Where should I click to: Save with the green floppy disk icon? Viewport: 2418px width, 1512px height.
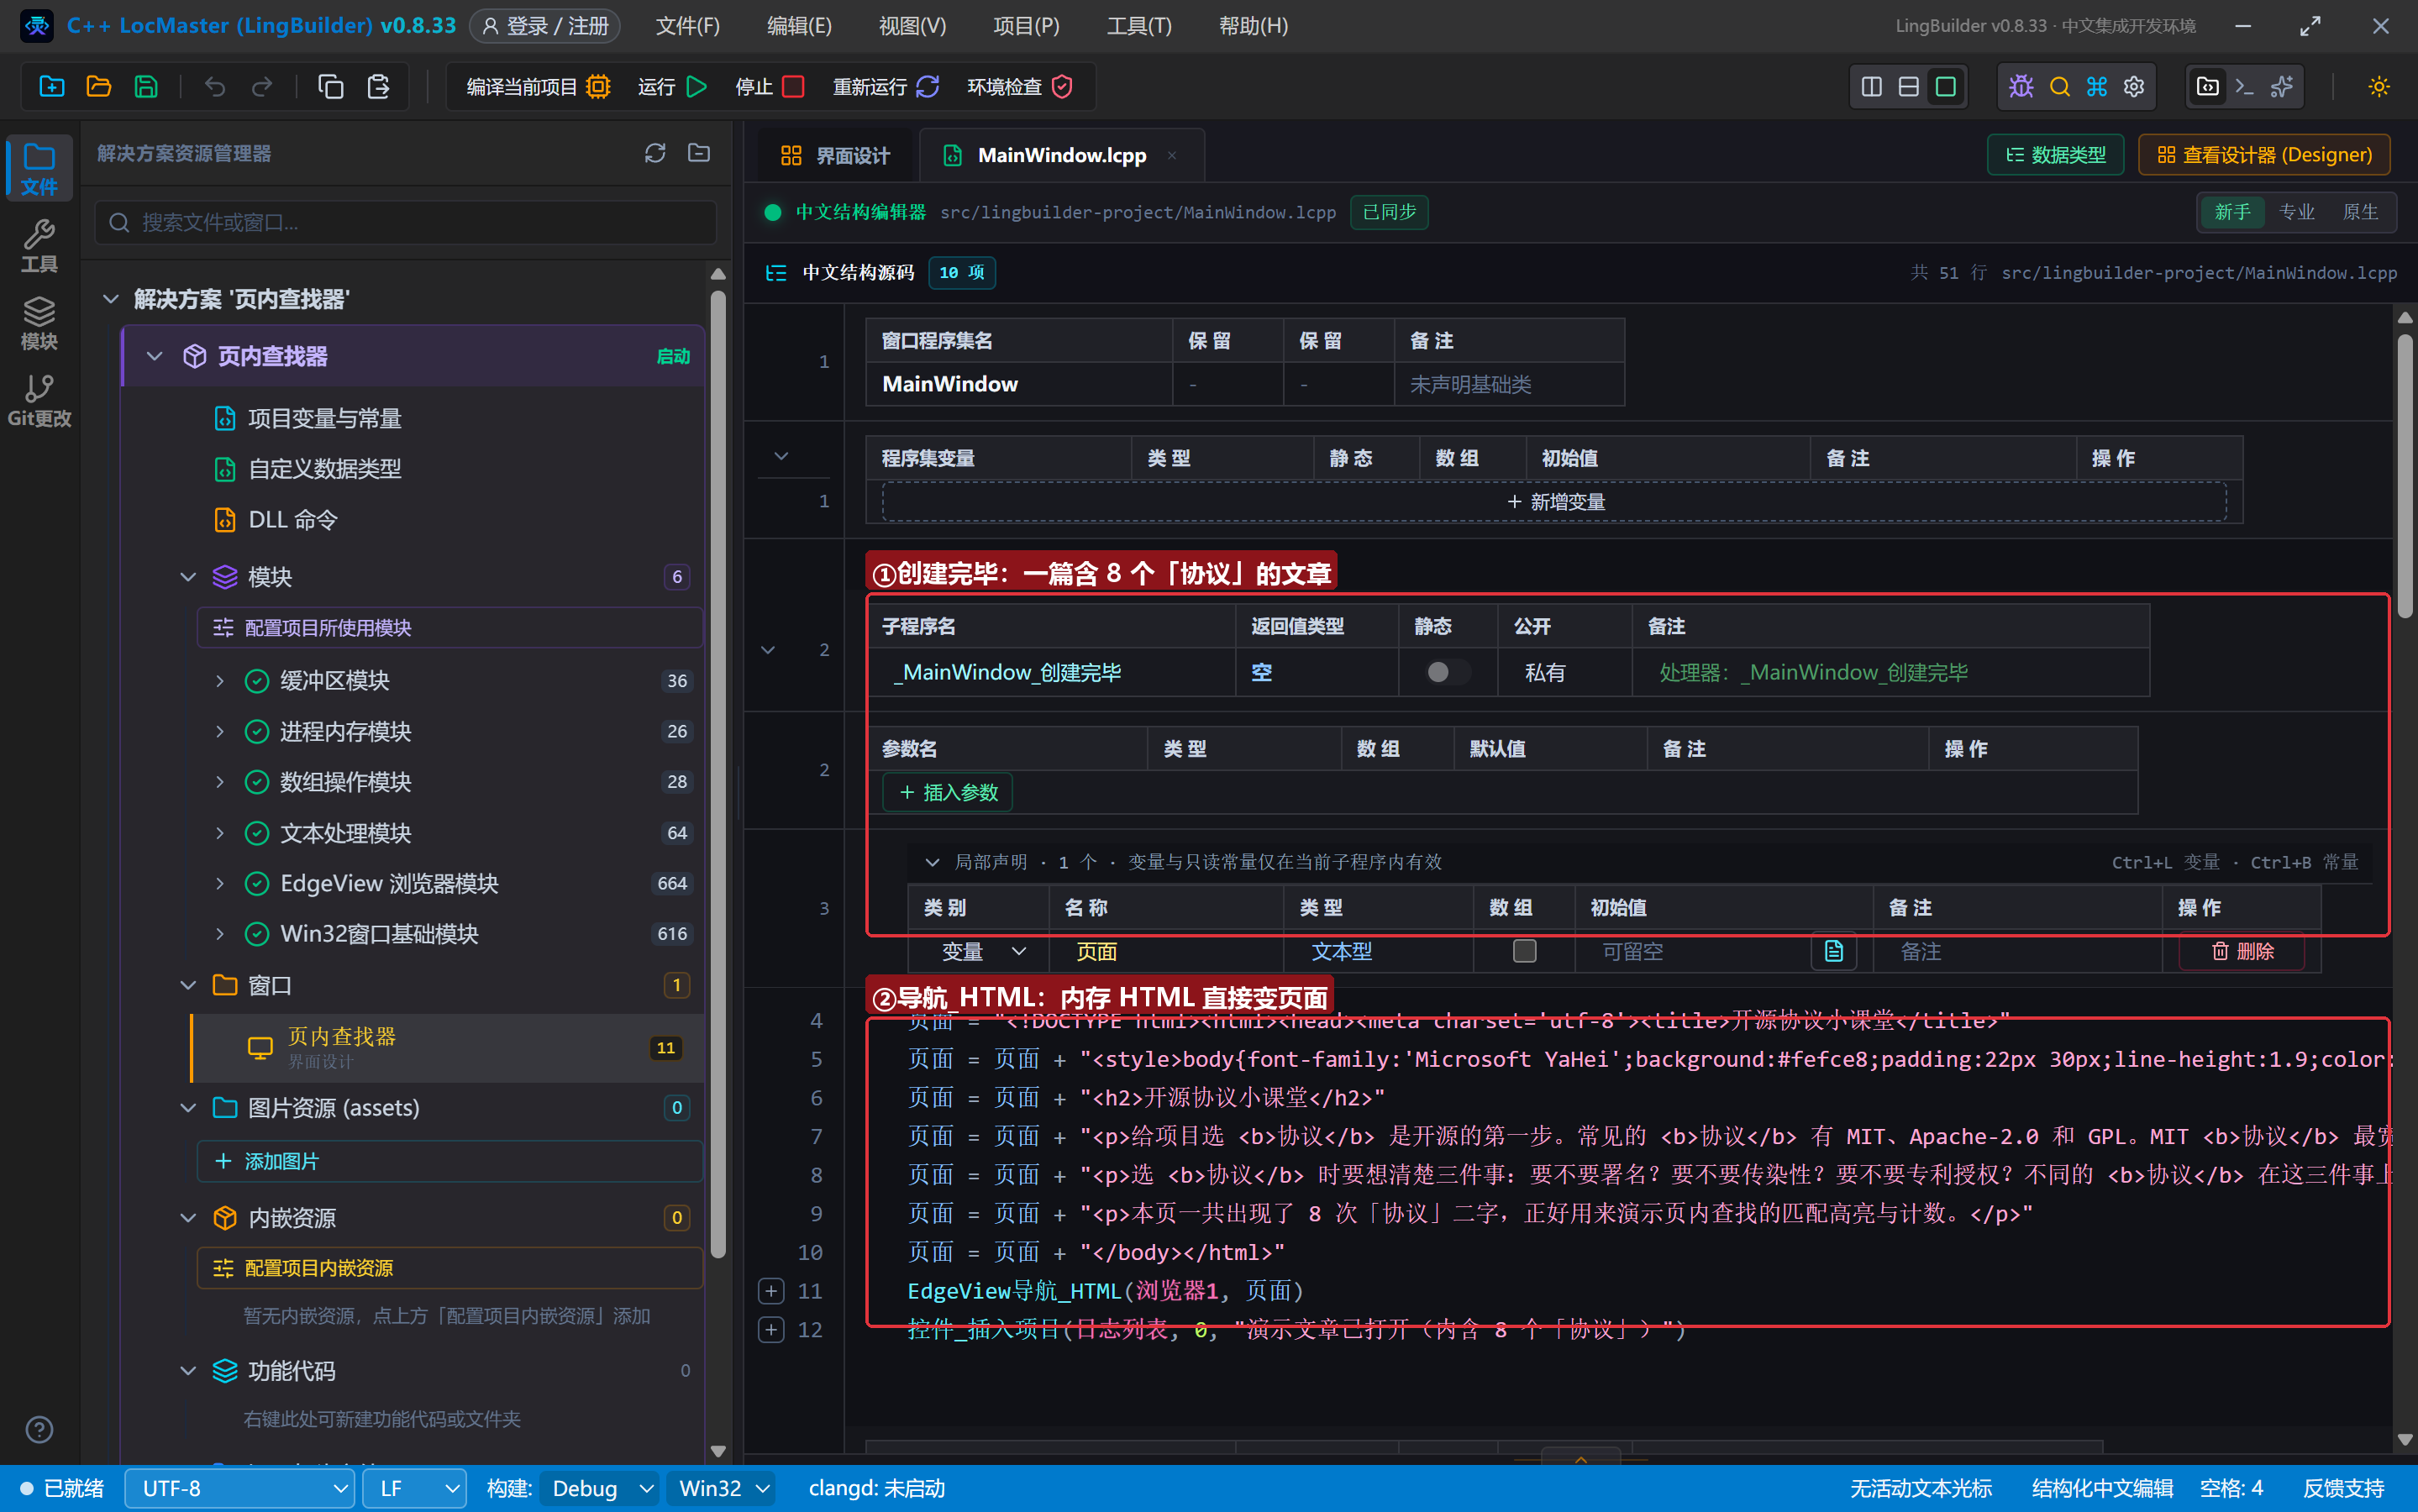[146, 87]
